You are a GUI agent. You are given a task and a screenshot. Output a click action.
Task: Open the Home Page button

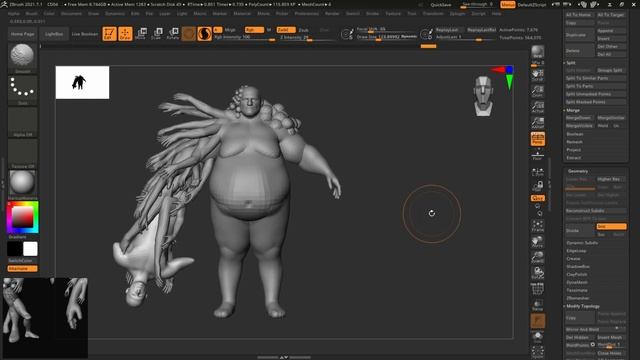pyautogui.click(x=22, y=34)
